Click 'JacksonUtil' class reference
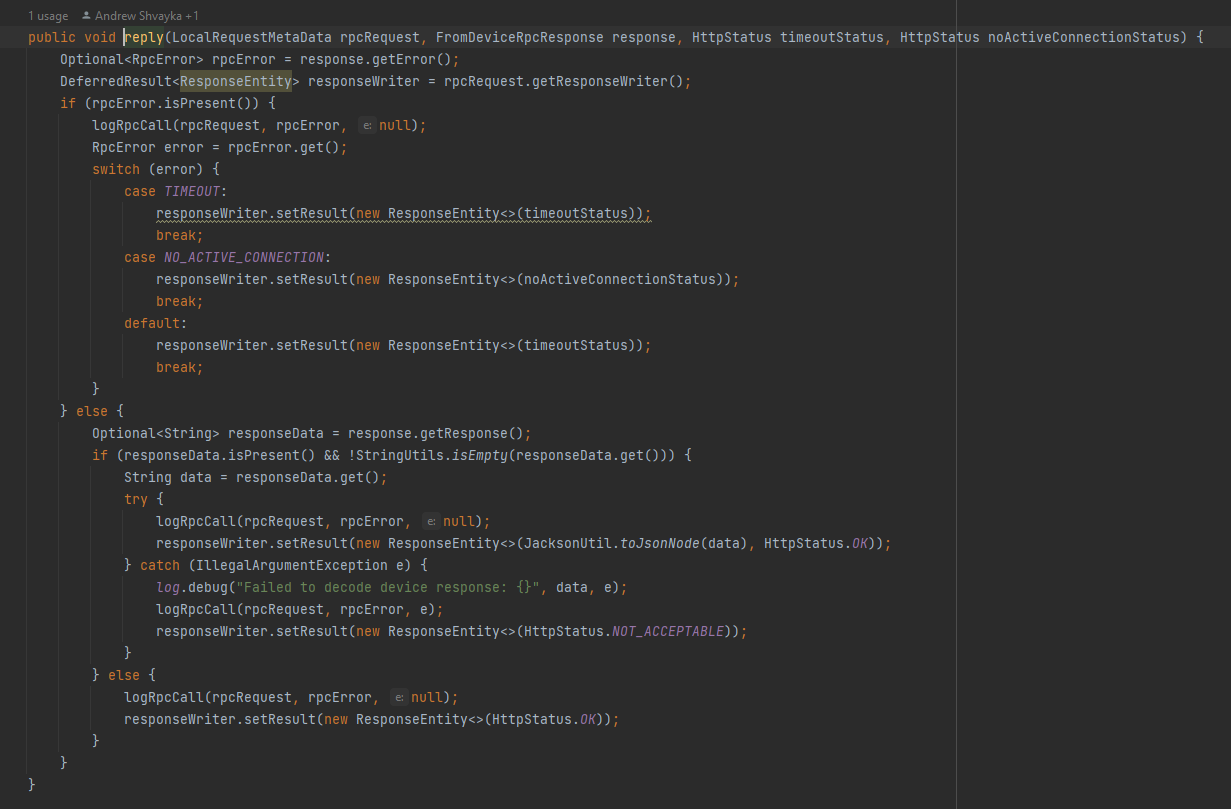This screenshot has width=1231, height=809. pos(568,543)
